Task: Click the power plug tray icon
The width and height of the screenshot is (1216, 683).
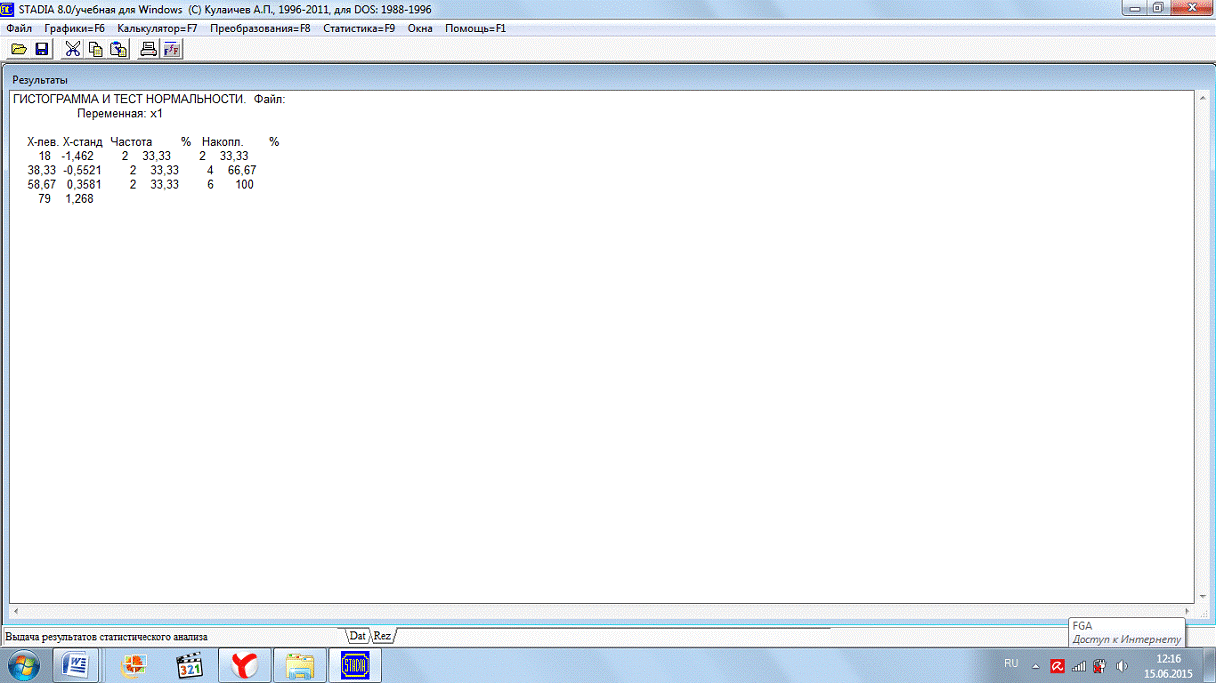Action: coord(1099,665)
